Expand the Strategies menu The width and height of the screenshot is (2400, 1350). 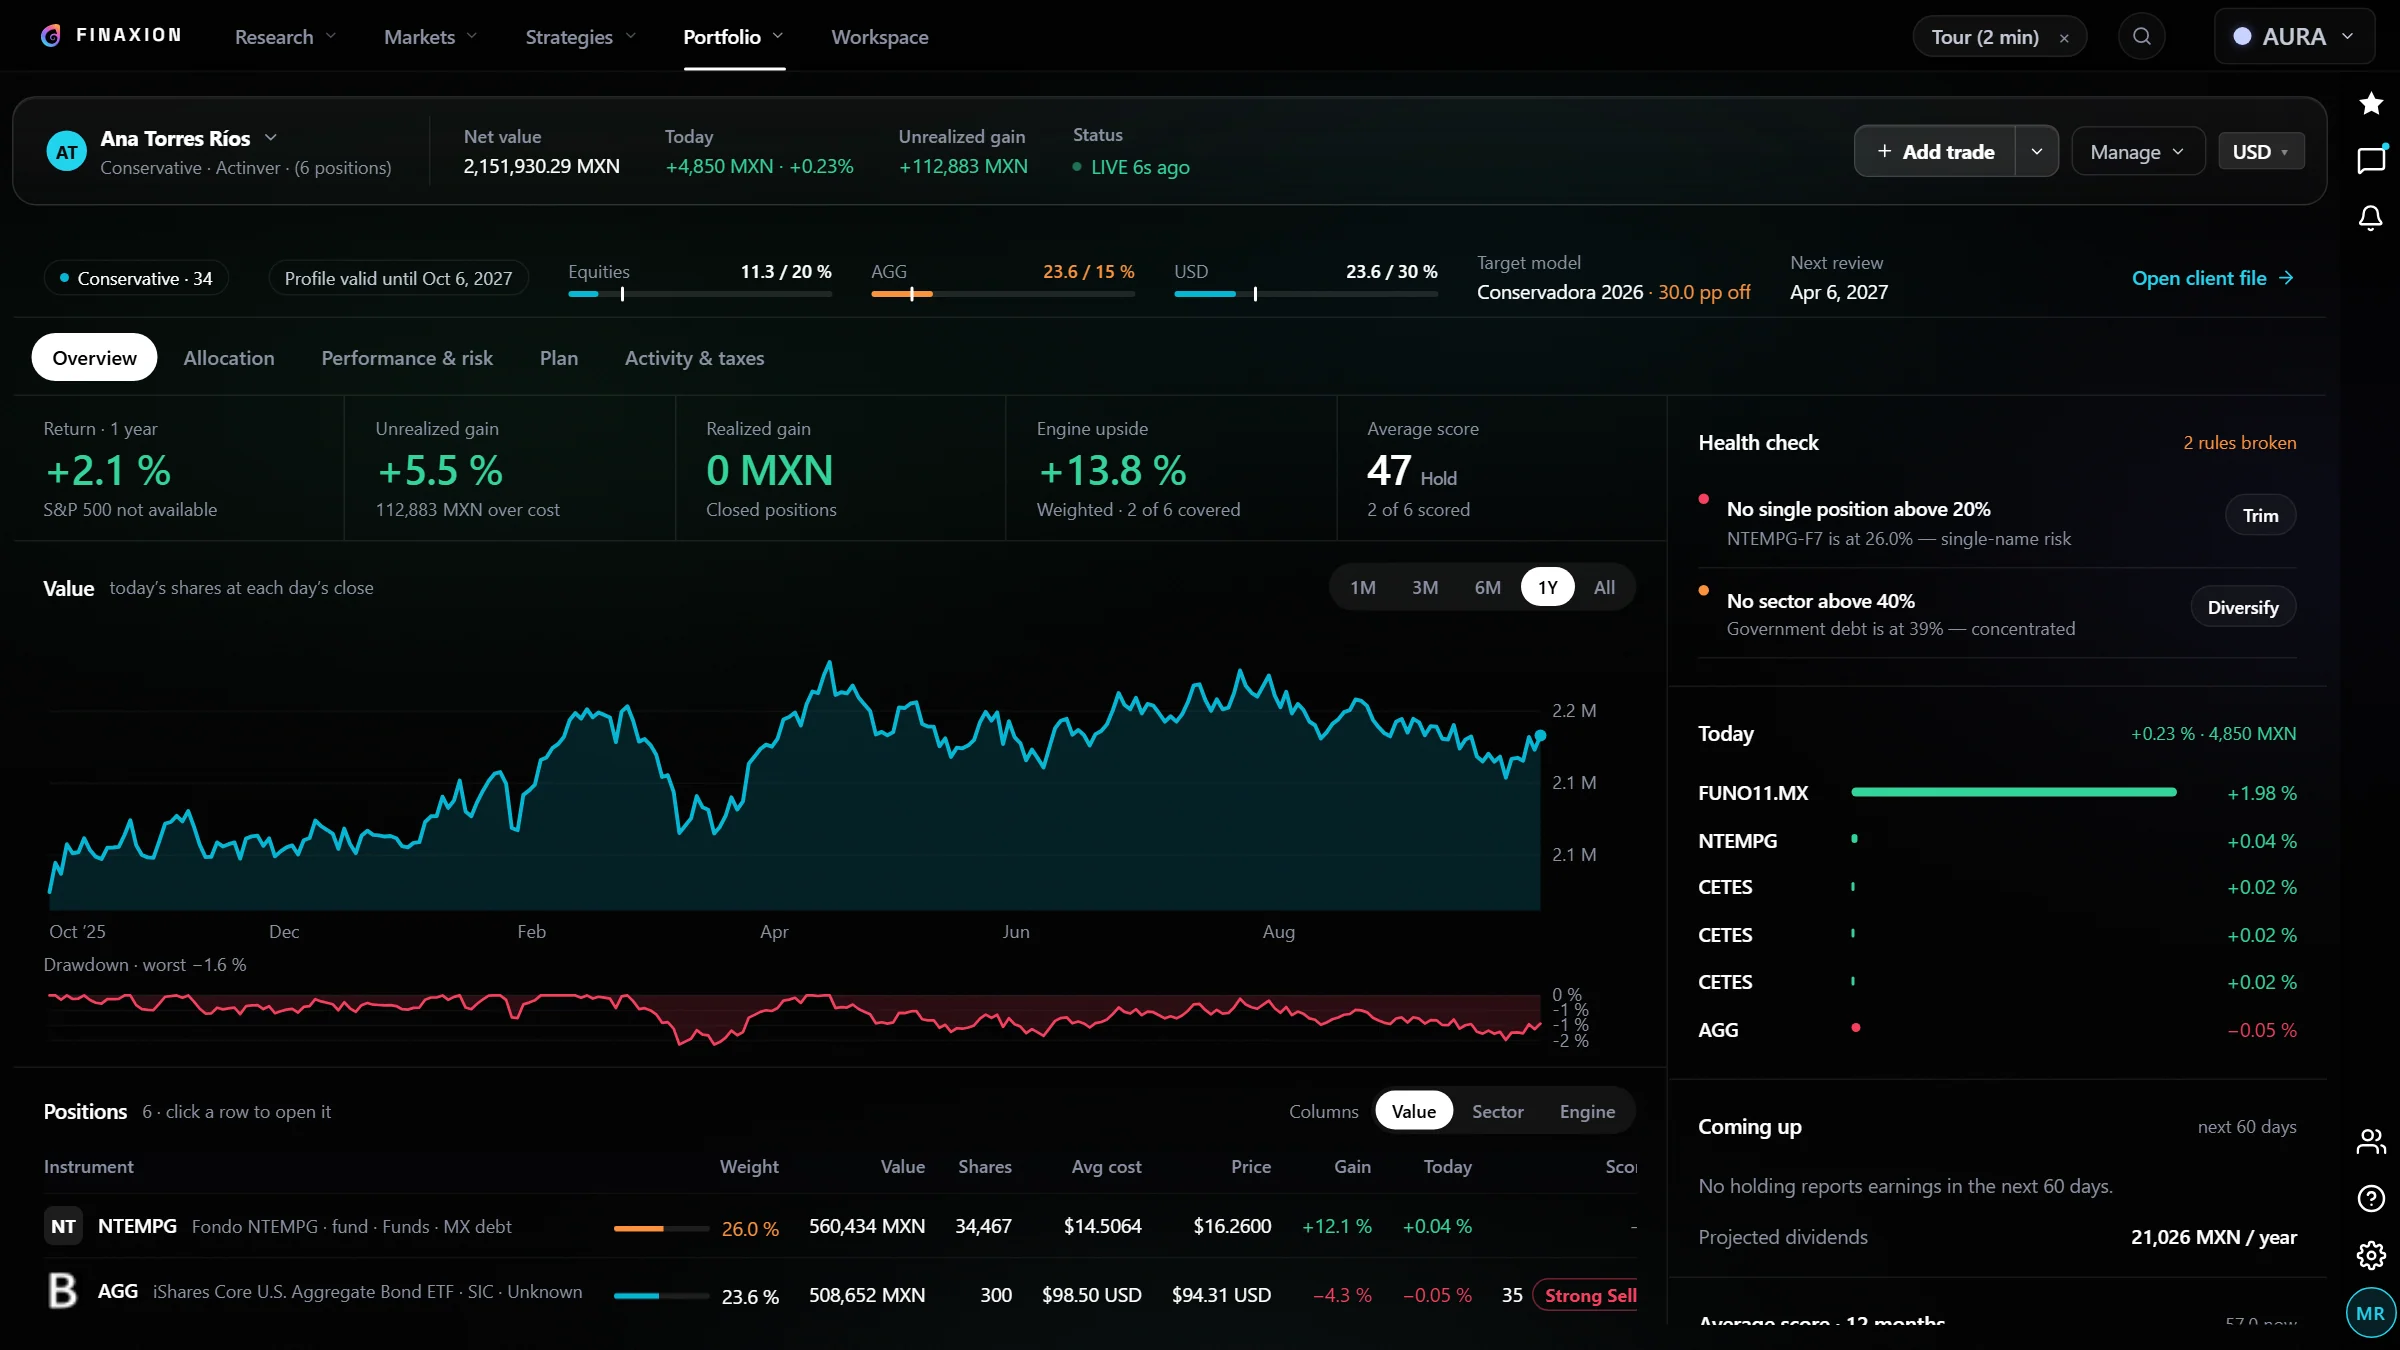(580, 37)
